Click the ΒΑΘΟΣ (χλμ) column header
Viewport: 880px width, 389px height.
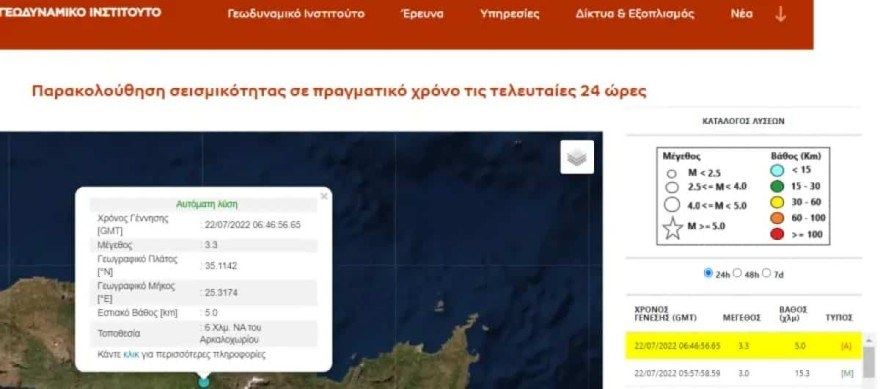(793, 314)
